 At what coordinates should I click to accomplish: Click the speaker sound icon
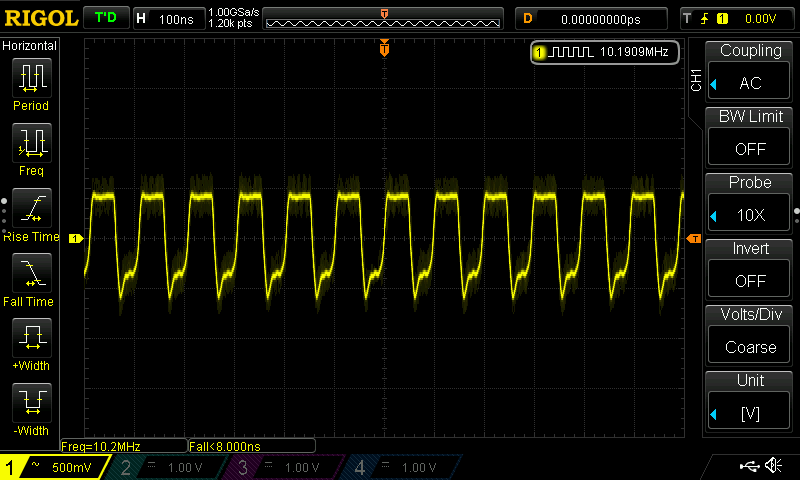tap(773, 466)
